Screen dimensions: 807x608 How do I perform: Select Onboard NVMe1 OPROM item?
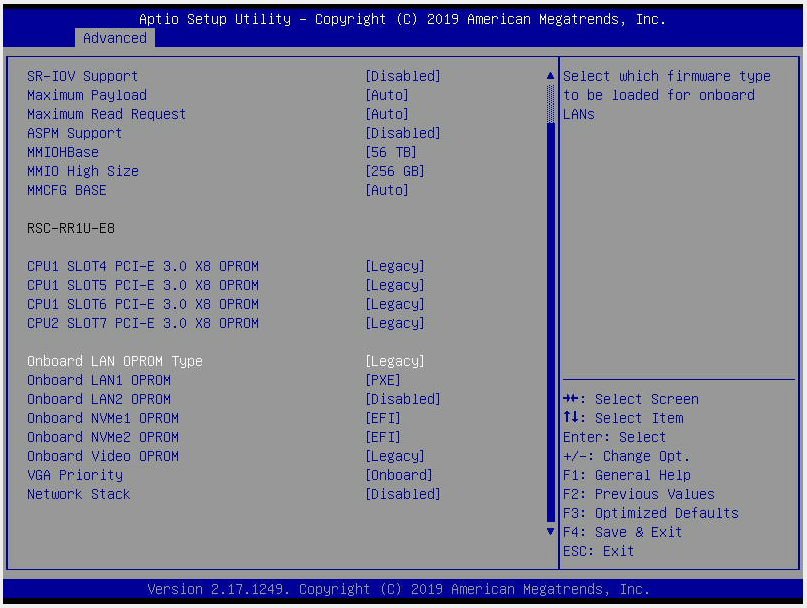pyautogui.click(x=103, y=418)
